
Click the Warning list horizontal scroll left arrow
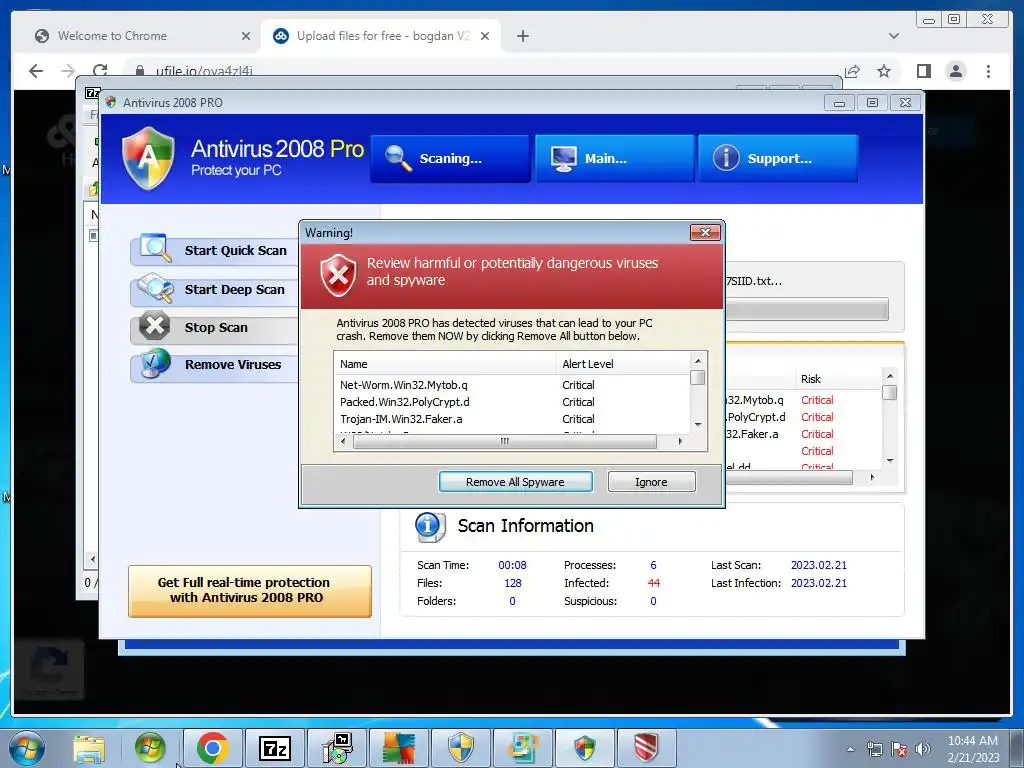[x=344, y=441]
